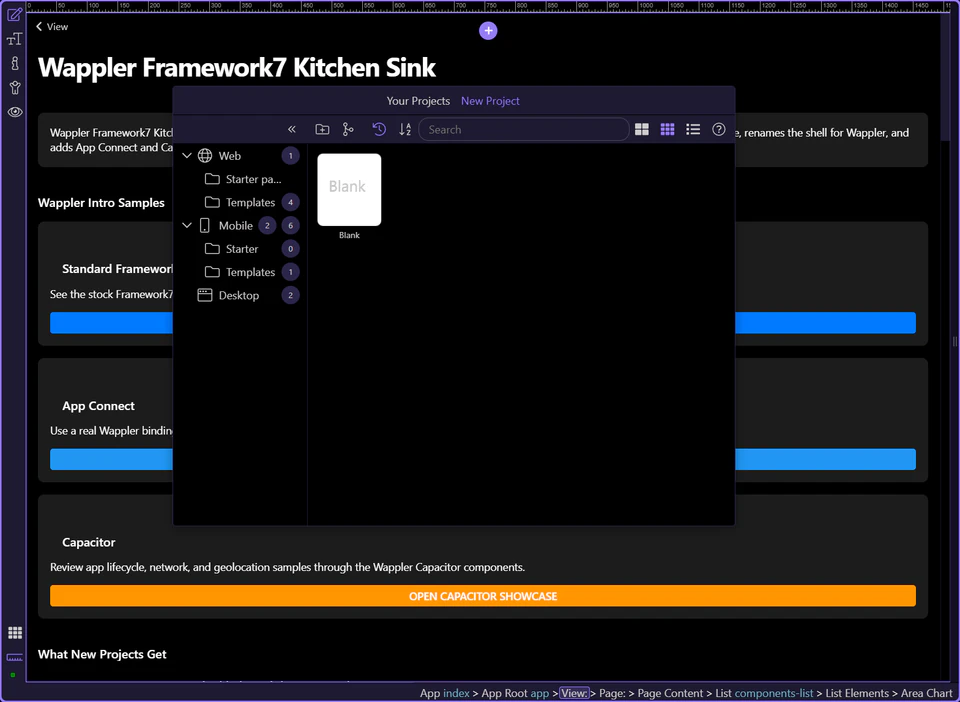Click the Desktop badge showing 2
960x702 pixels.
(x=291, y=296)
